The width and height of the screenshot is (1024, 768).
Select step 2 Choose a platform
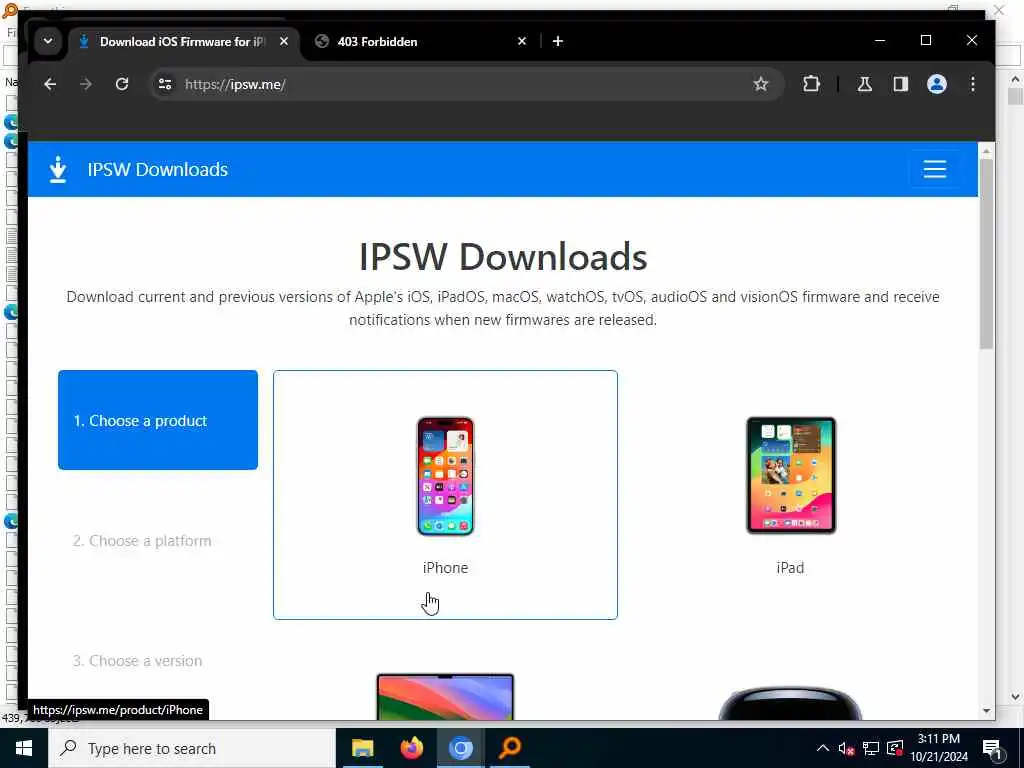click(x=142, y=541)
